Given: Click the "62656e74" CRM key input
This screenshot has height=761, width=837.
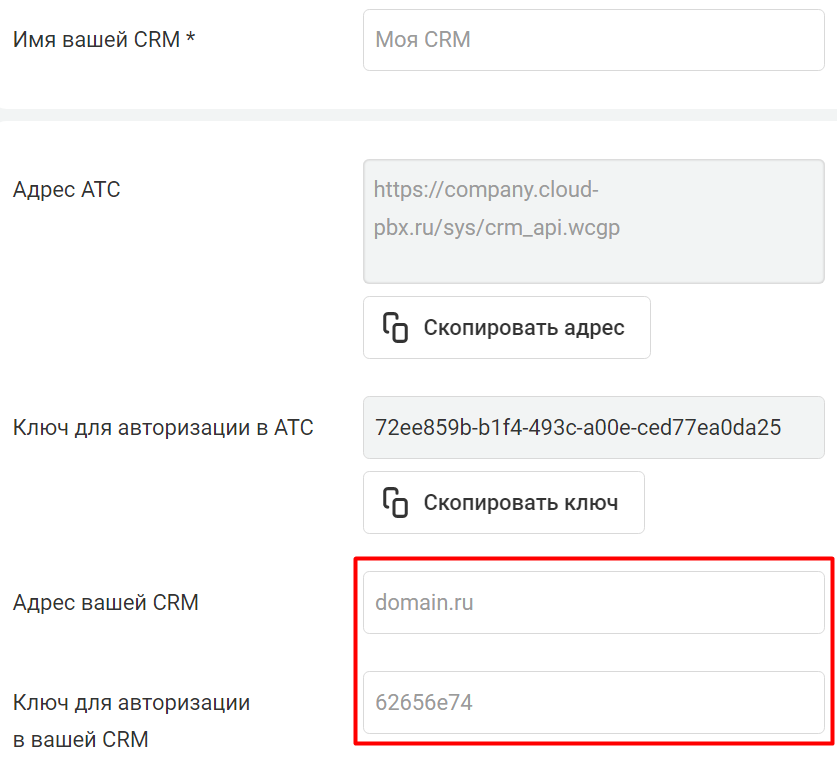Looking at the screenshot, I should point(593,703).
